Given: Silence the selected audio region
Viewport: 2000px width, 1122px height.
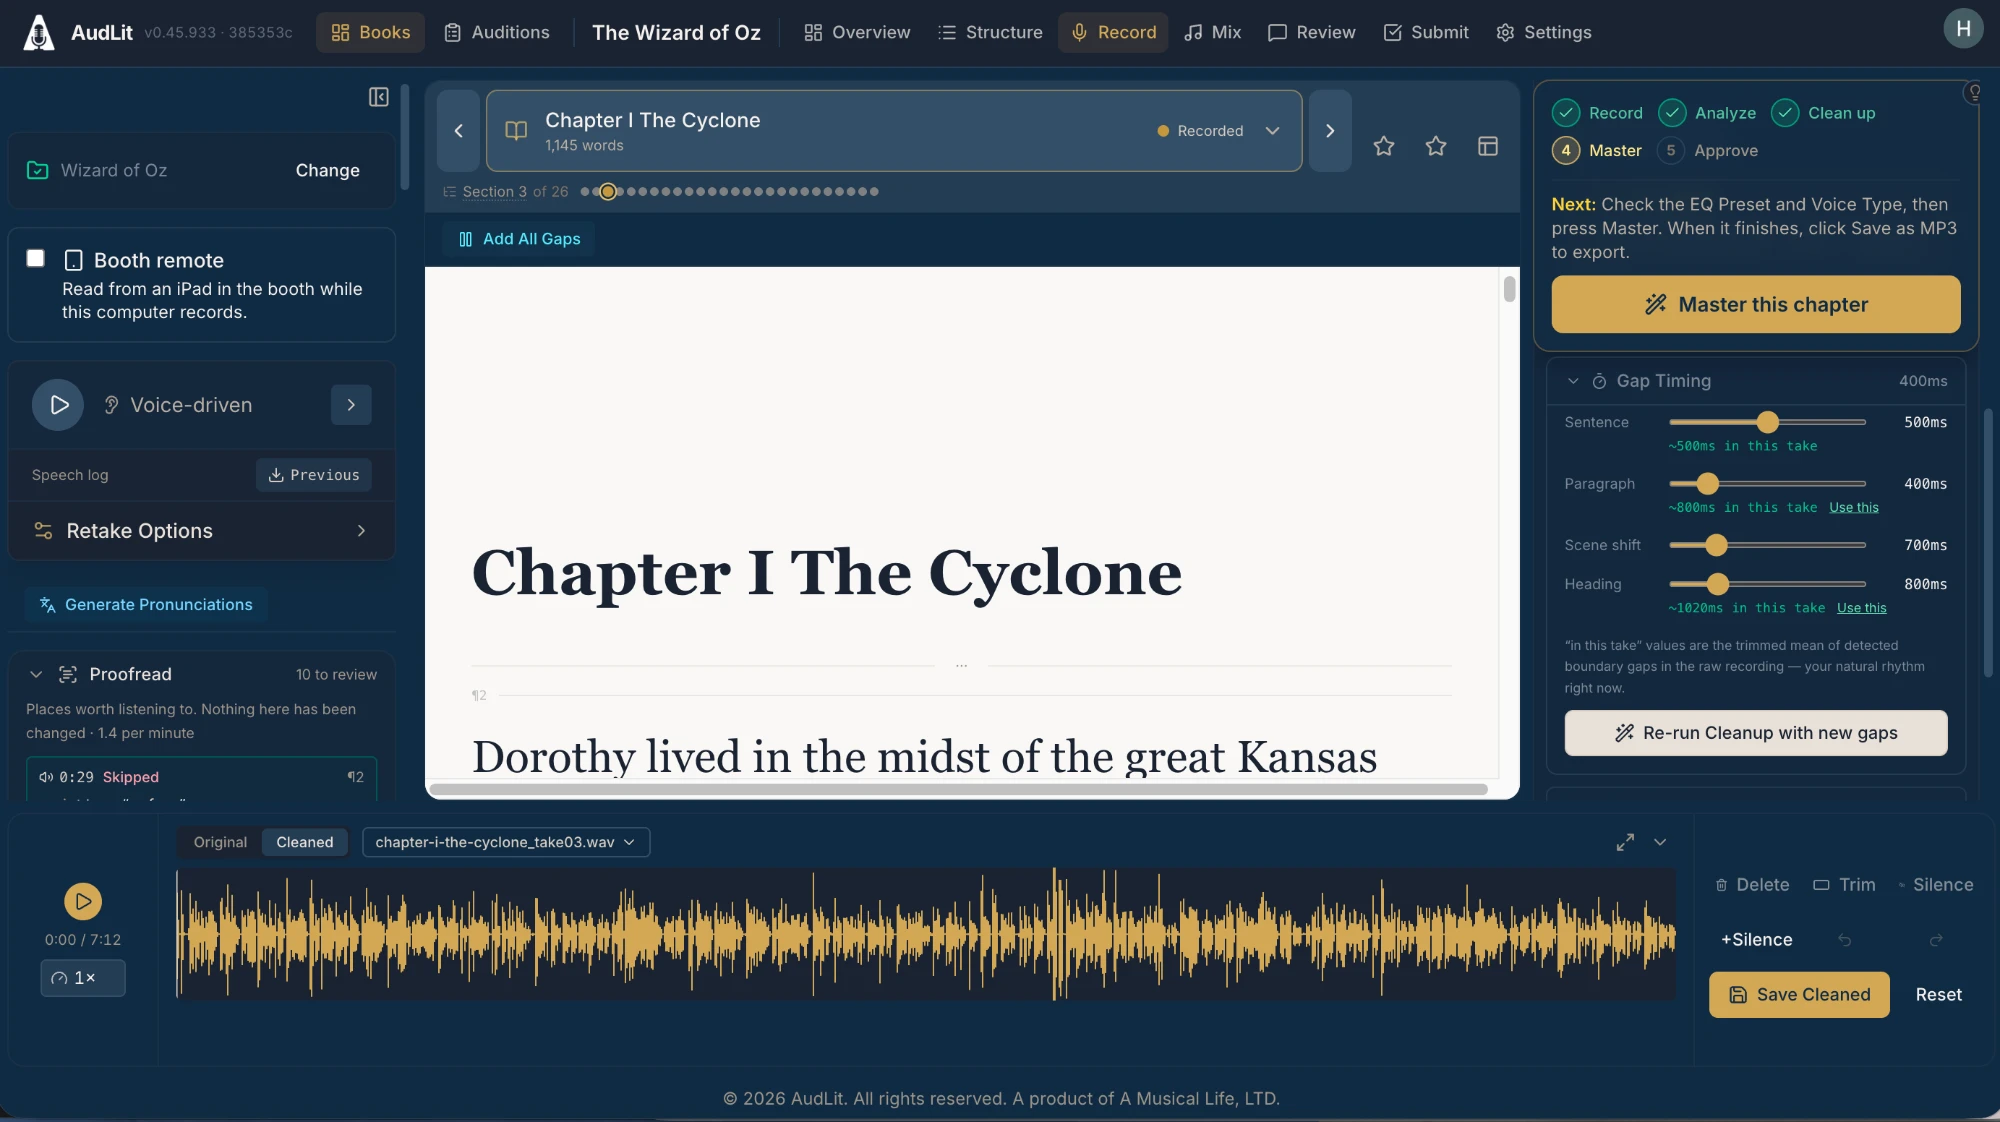Looking at the screenshot, I should pyautogui.click(x=1935, y=885).
